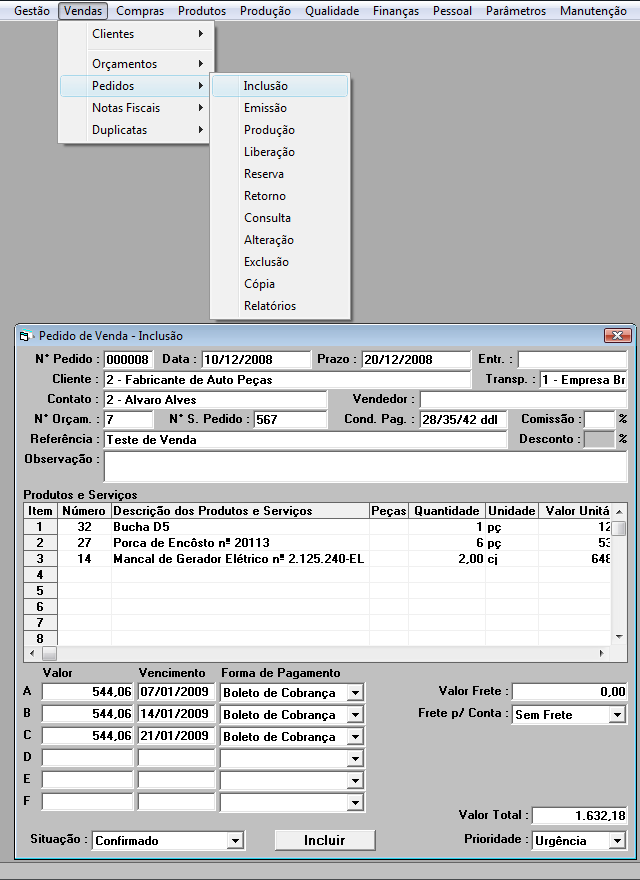Viewport: 640px width, 880px height.
Task: Open the Produtos menu
Action: [x=202, y=11]
